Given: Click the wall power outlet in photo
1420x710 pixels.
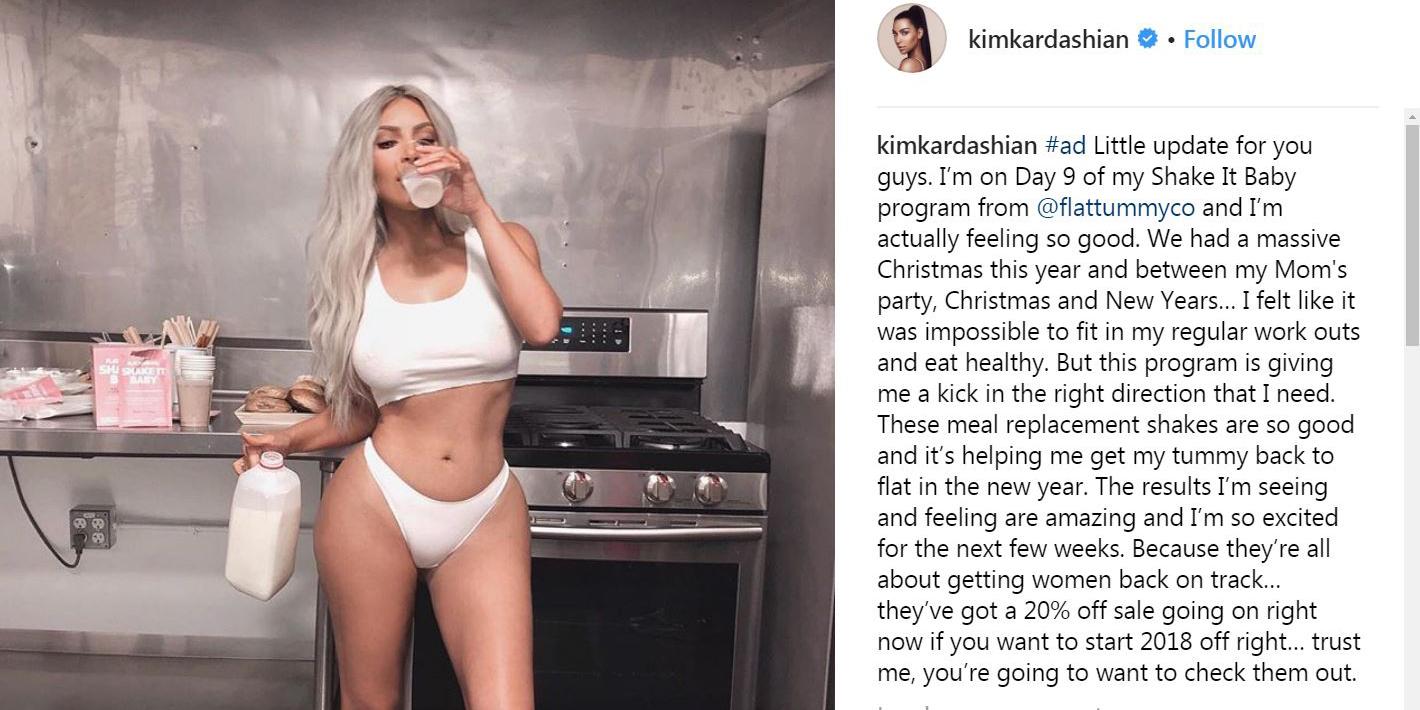Looking at the screenshot, I should [x=92, y=526].
